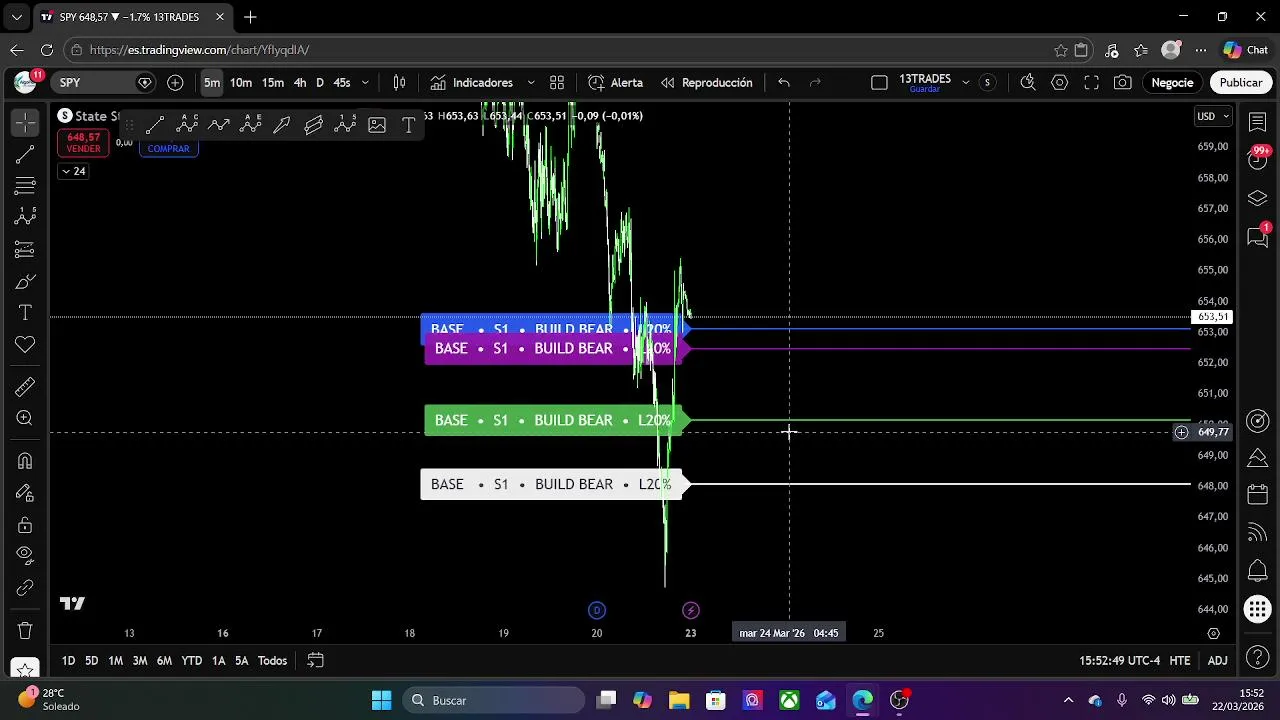Enter fullscreen chart mode
The height and width of the screenshot is (720, 1280).
tap(1091, 83)
